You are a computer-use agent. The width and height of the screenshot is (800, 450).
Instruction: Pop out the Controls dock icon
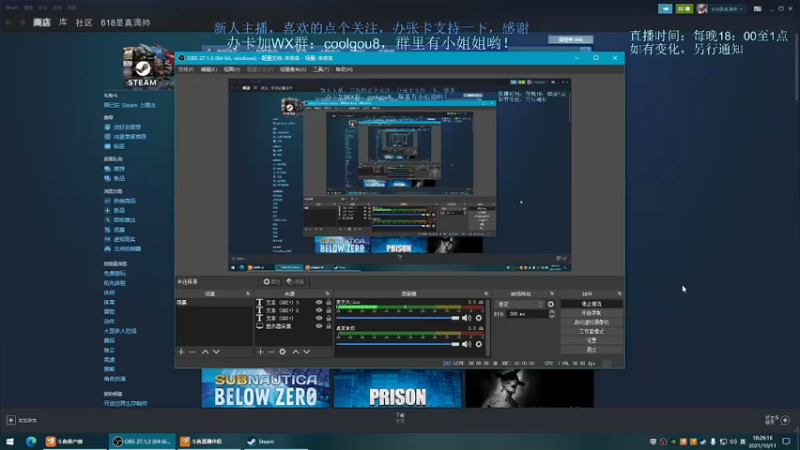pos(619,294)
